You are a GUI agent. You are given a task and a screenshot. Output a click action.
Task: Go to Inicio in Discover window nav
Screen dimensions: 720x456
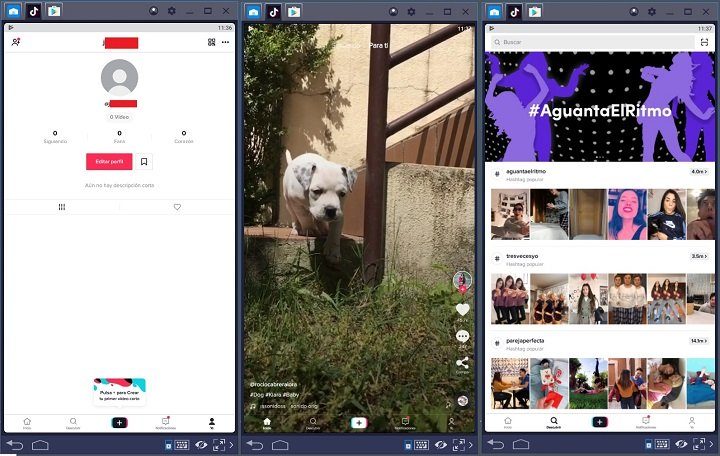507,422
